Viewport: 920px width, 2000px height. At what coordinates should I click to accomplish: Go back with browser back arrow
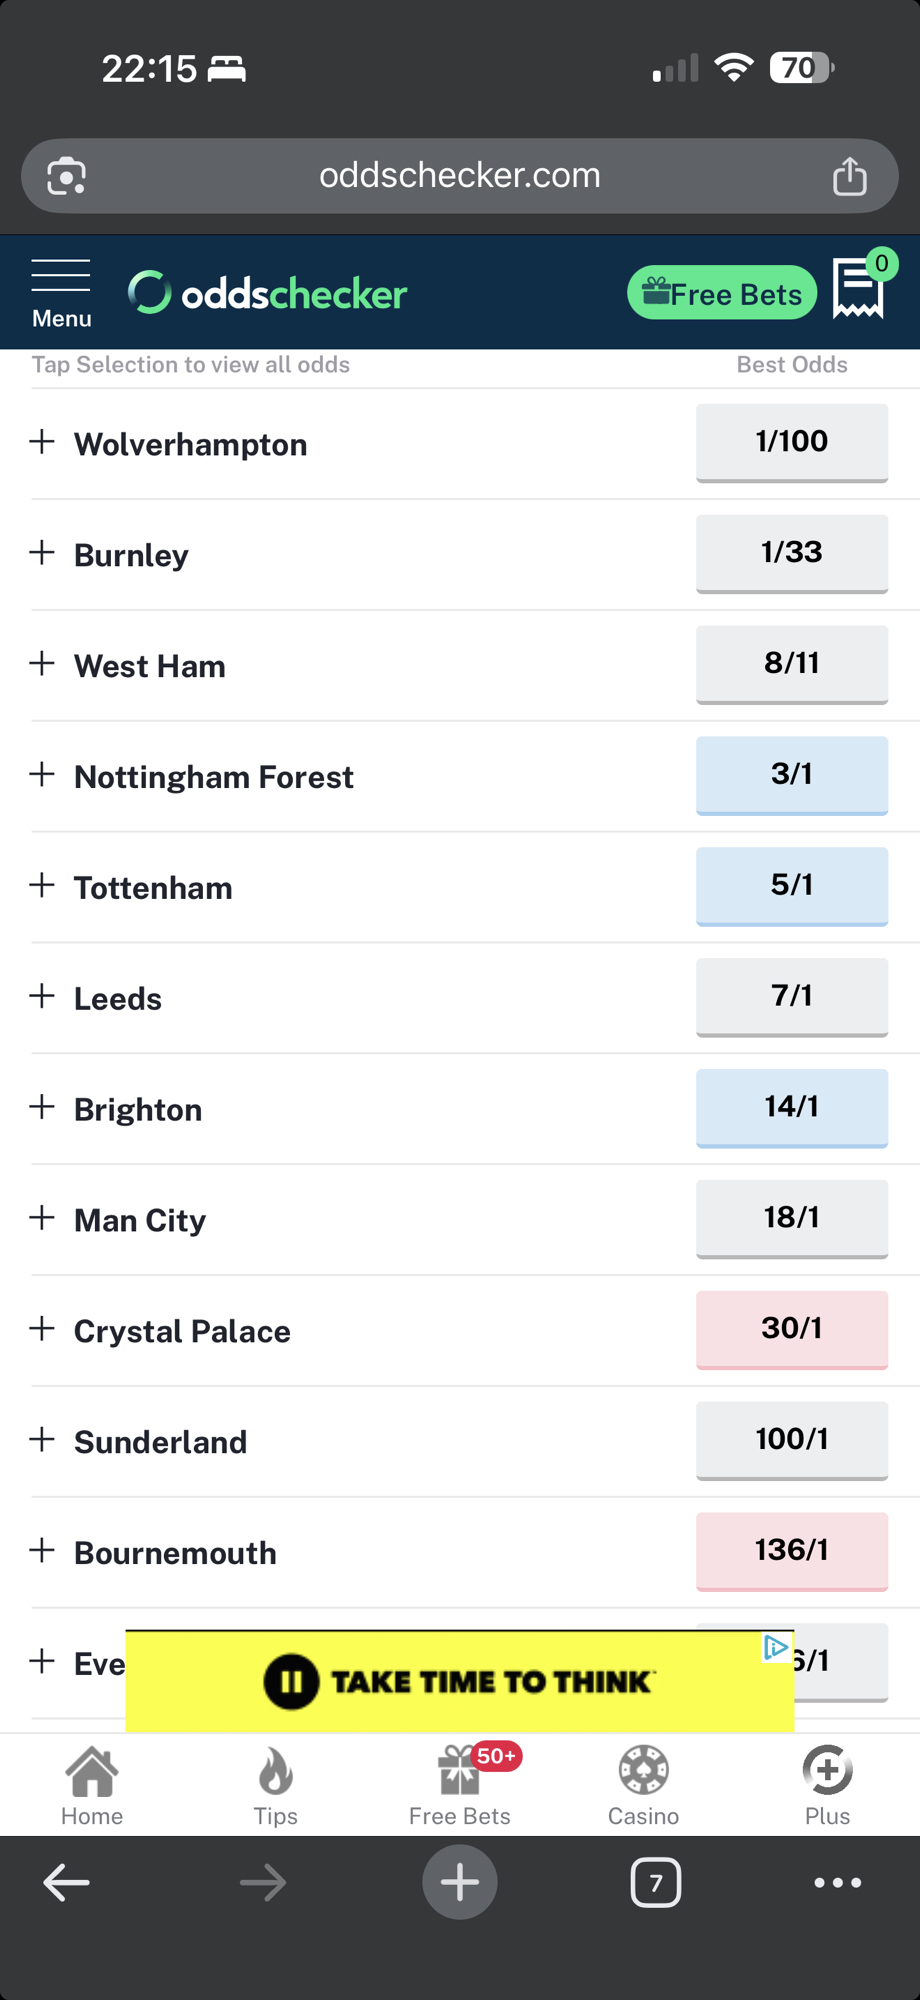[x=67, y=1883]
